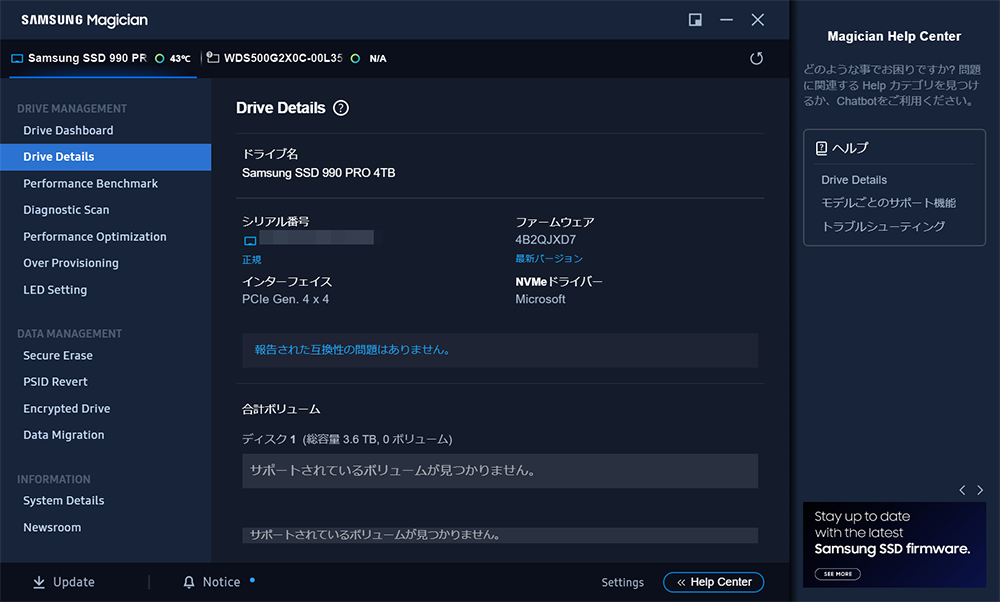Open Notice panel

(x=212, y=582)
